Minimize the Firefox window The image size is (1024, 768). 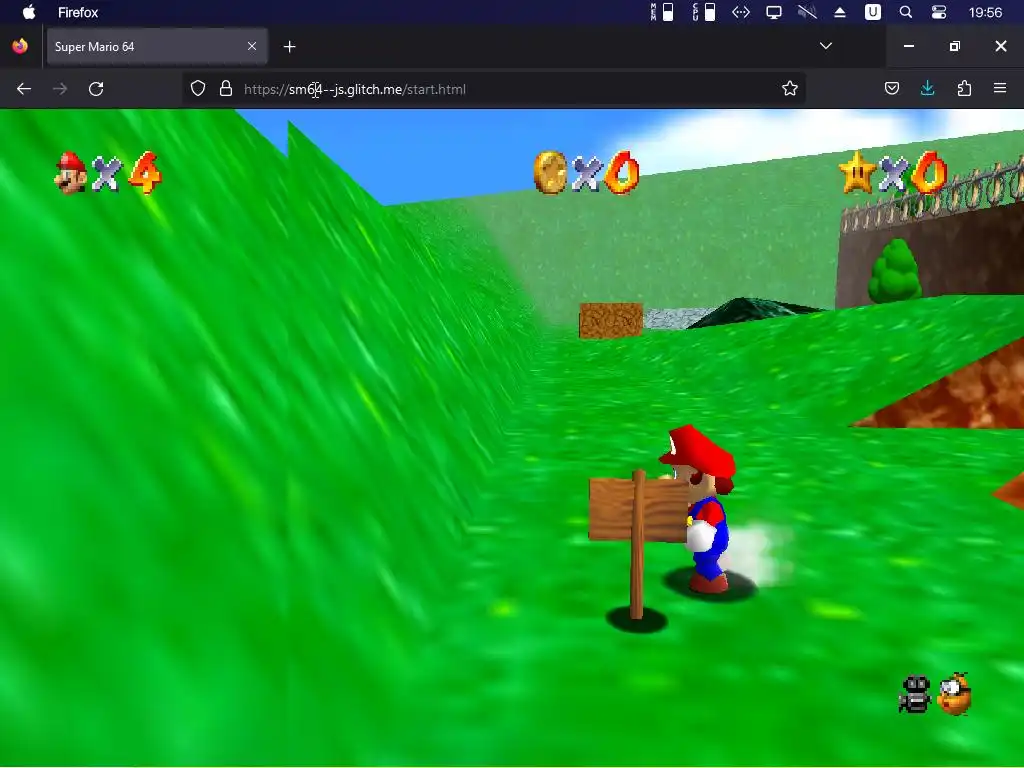point(908,46)
